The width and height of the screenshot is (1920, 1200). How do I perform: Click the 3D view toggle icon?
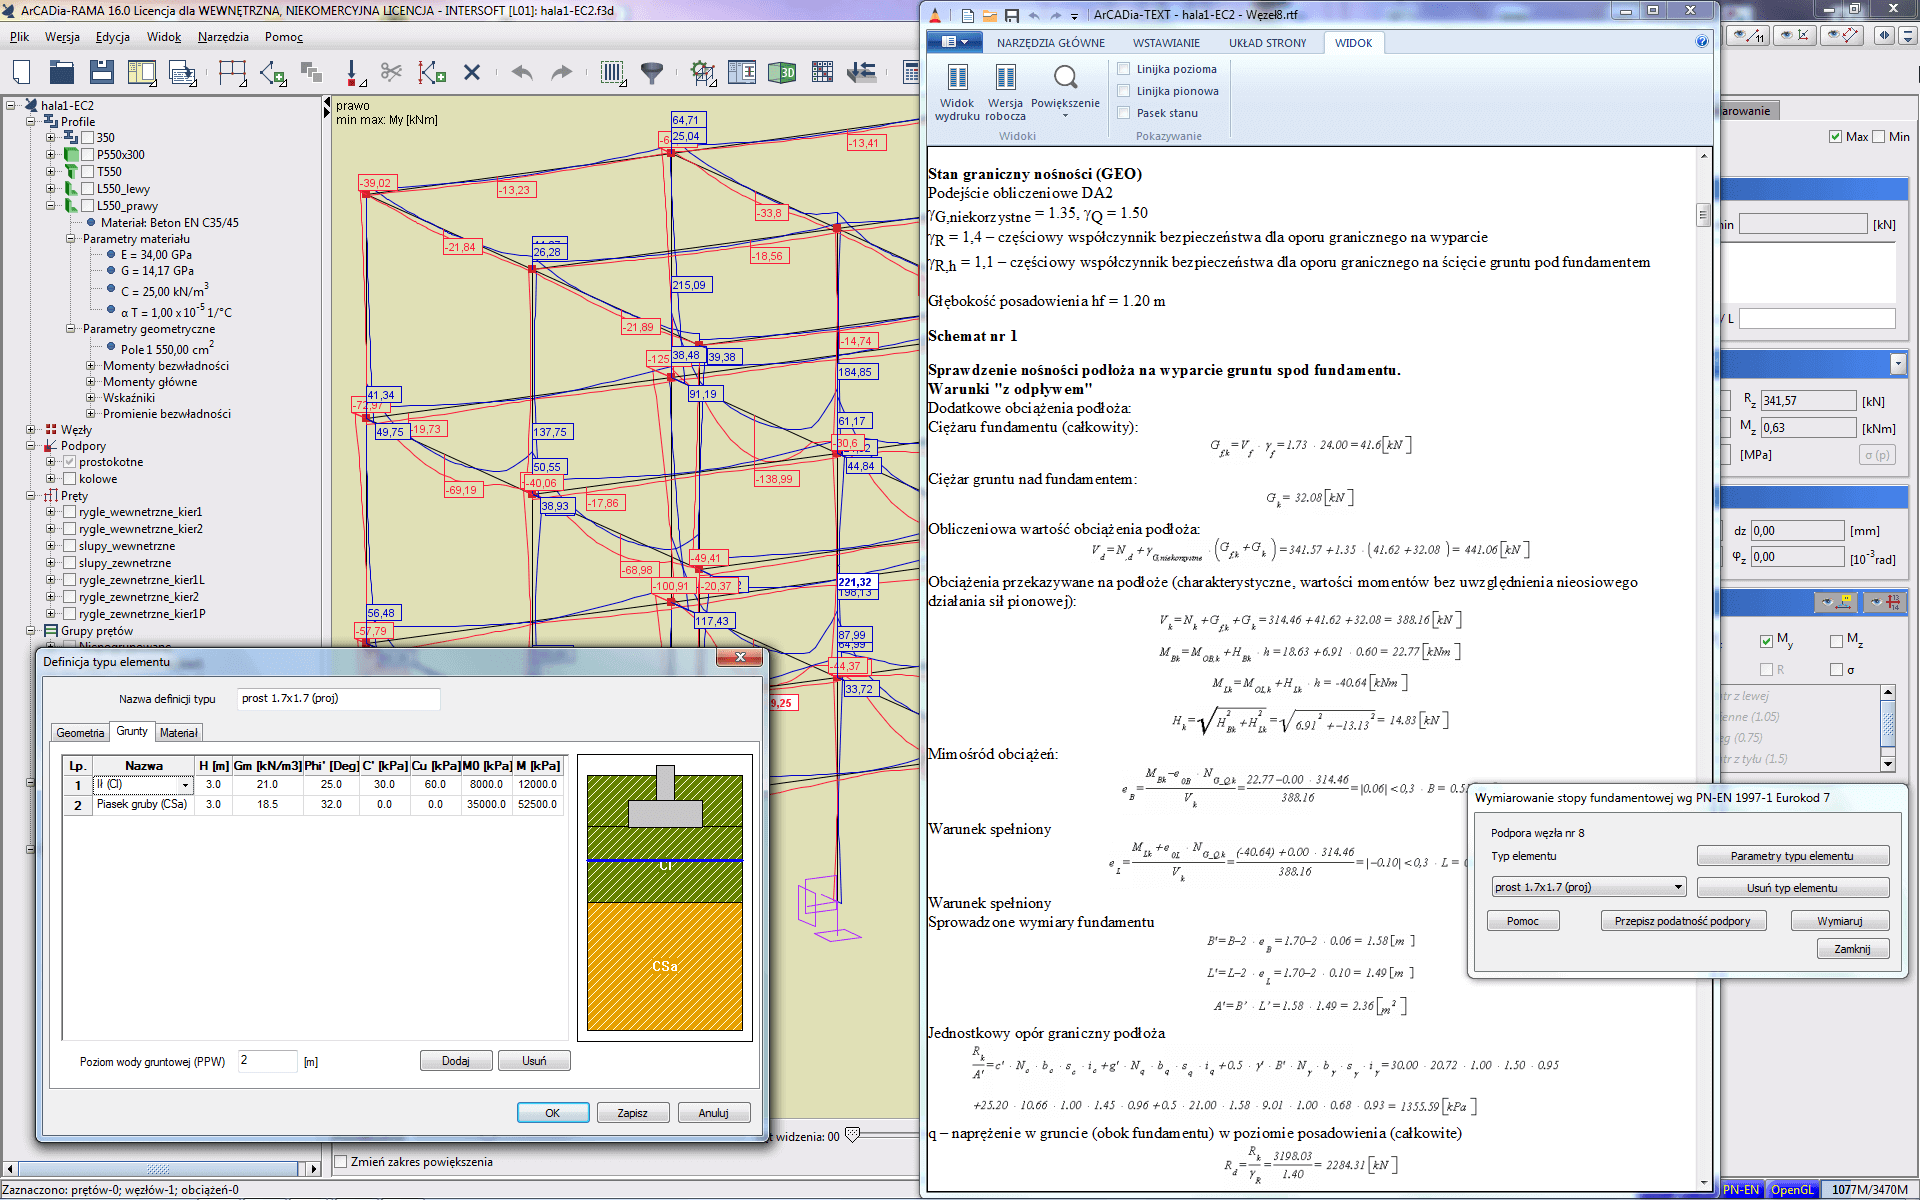[x=781, y=73]
